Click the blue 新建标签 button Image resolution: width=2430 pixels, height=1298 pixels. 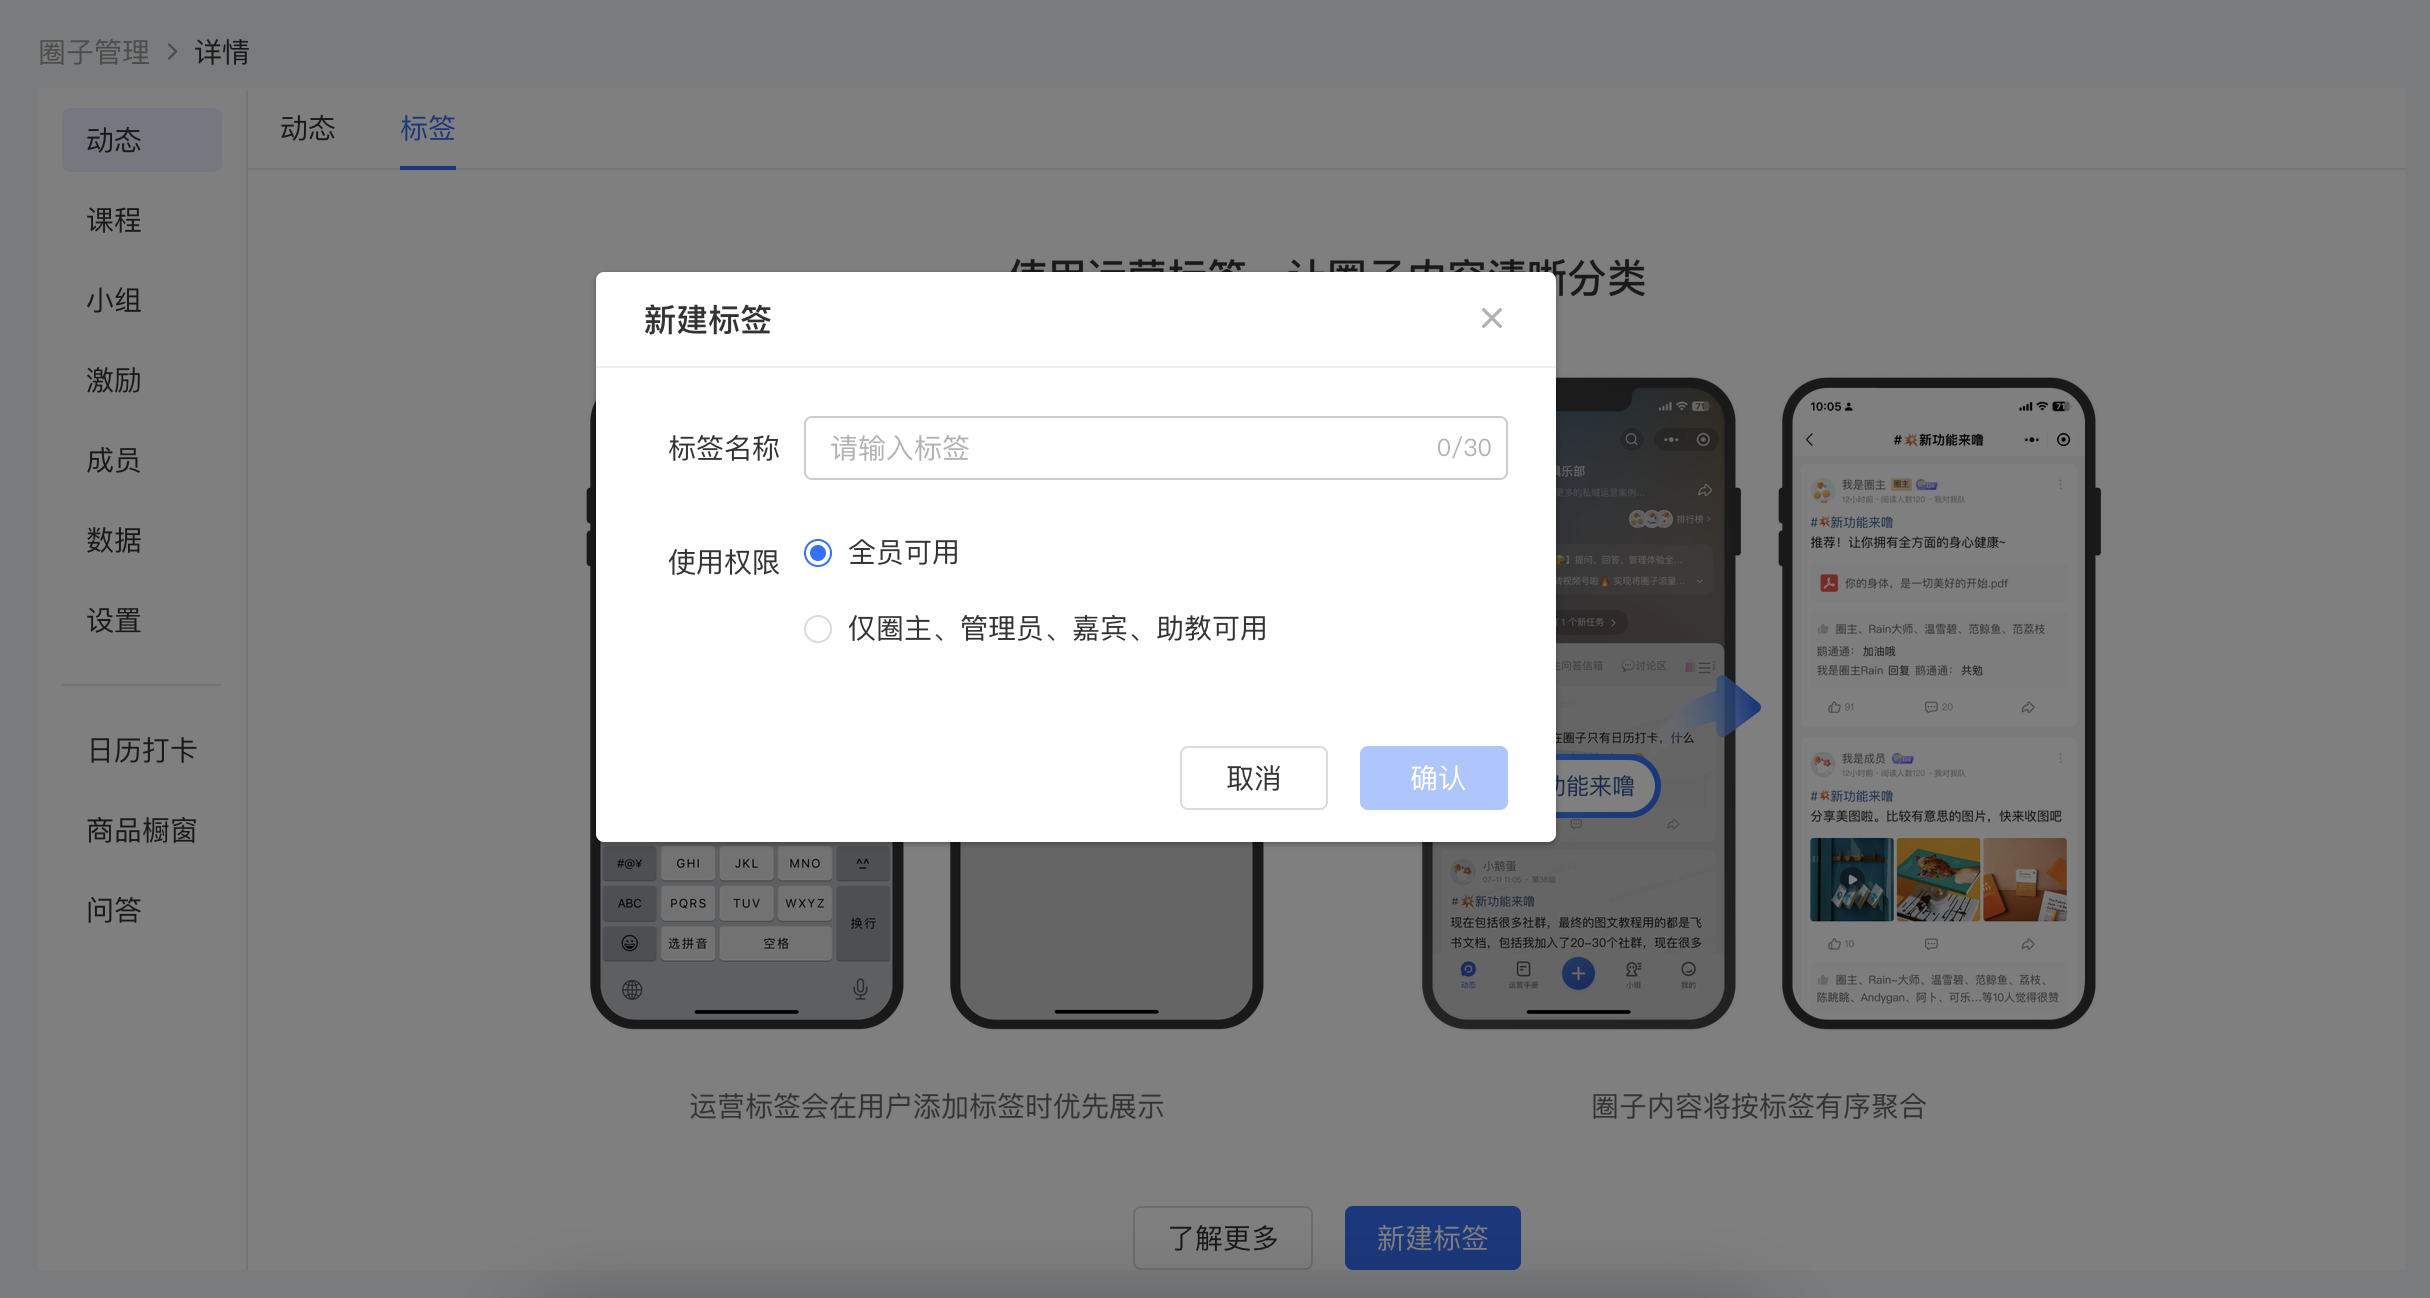click(x=1432, y=1238)
